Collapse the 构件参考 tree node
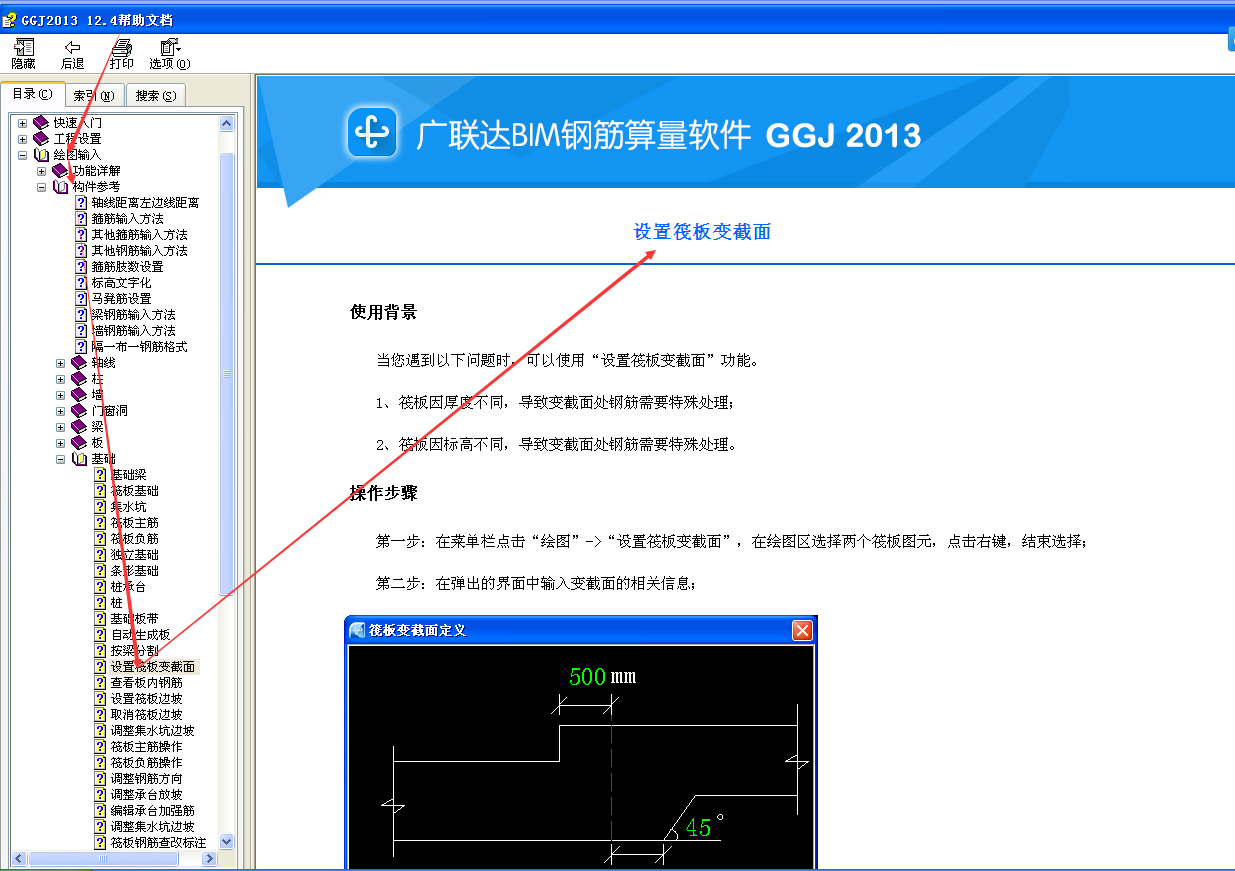The width and height of the screenshot is (1235, 871). coord(41,187)
